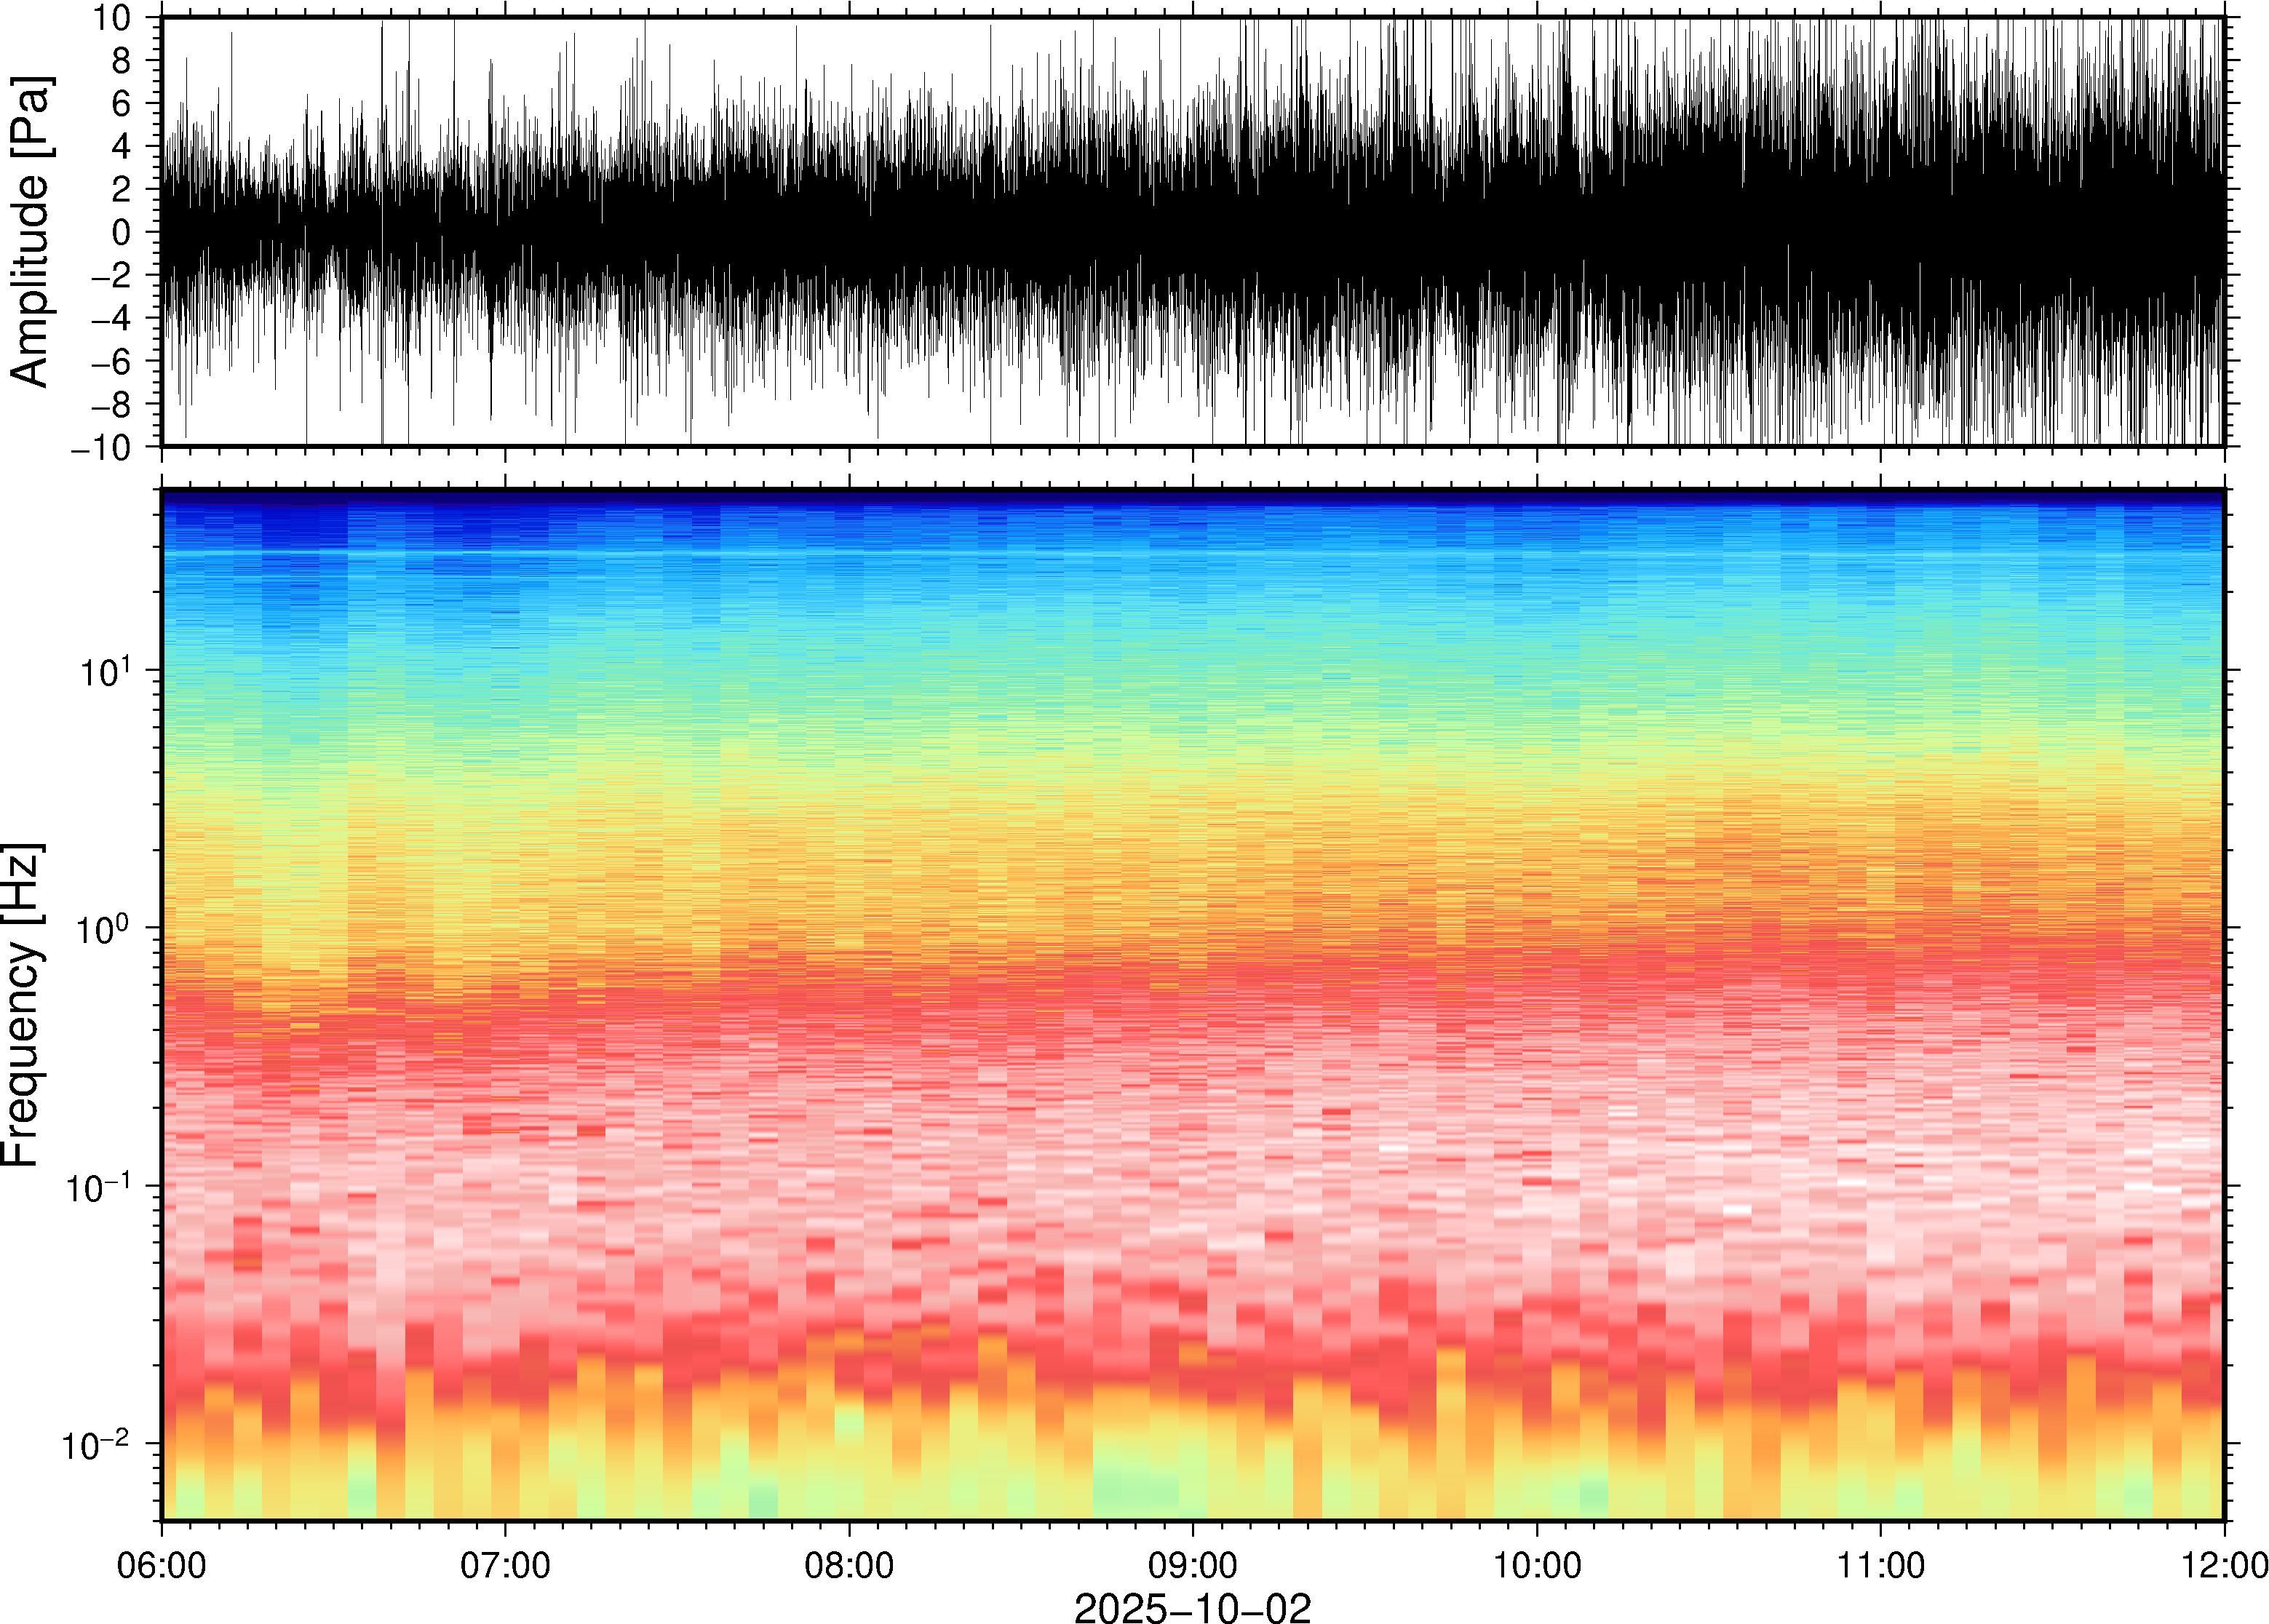Click the 09:00 time axis label

(1193, 1565)
